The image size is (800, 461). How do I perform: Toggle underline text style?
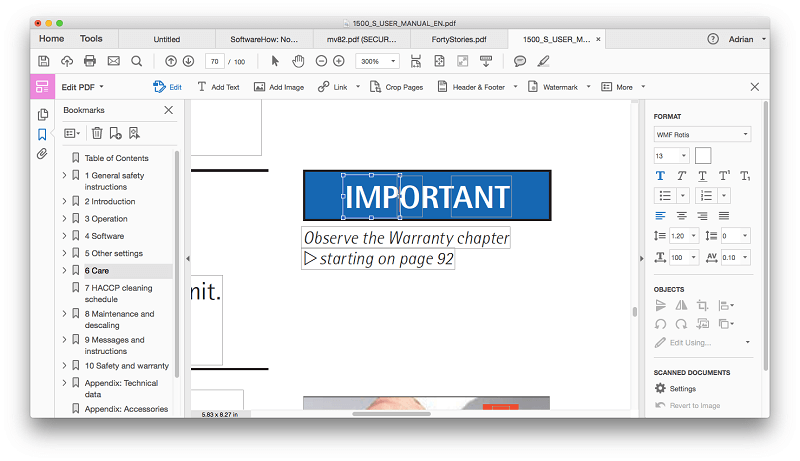[x=703, y=176]
